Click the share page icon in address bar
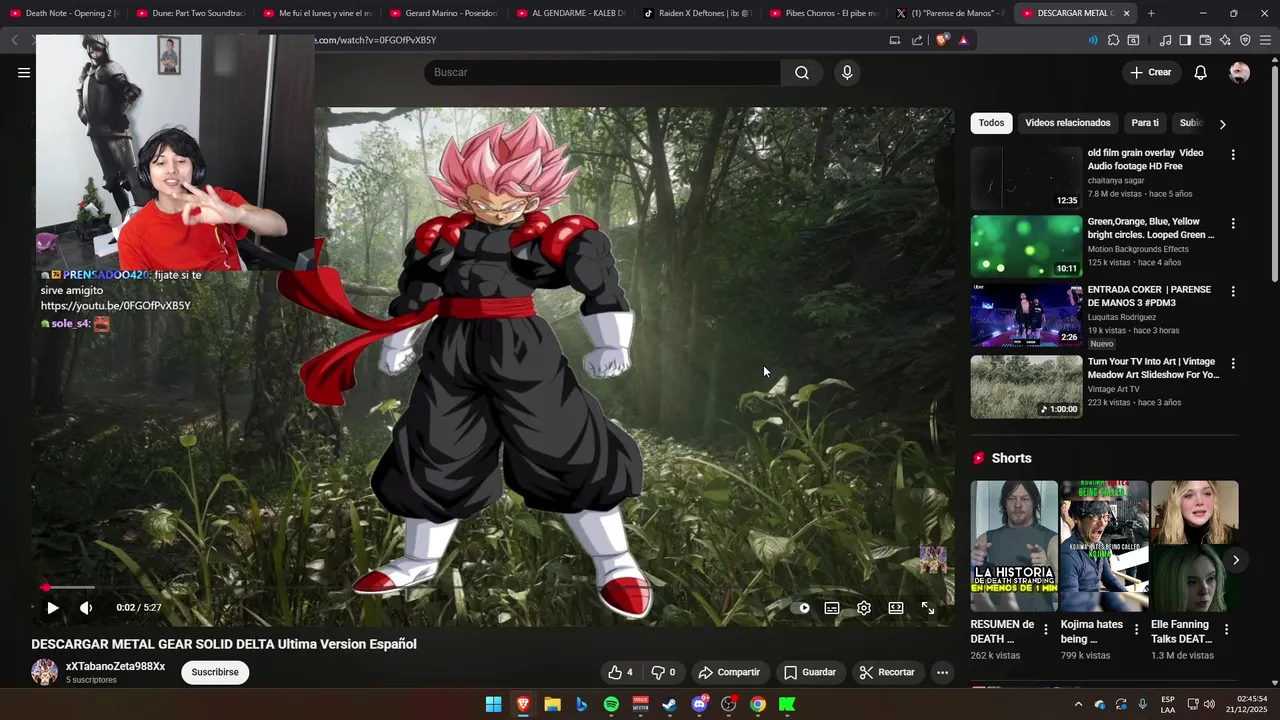Image resolution: width=1280 pixels, height=720 pixels. [917, 40]
